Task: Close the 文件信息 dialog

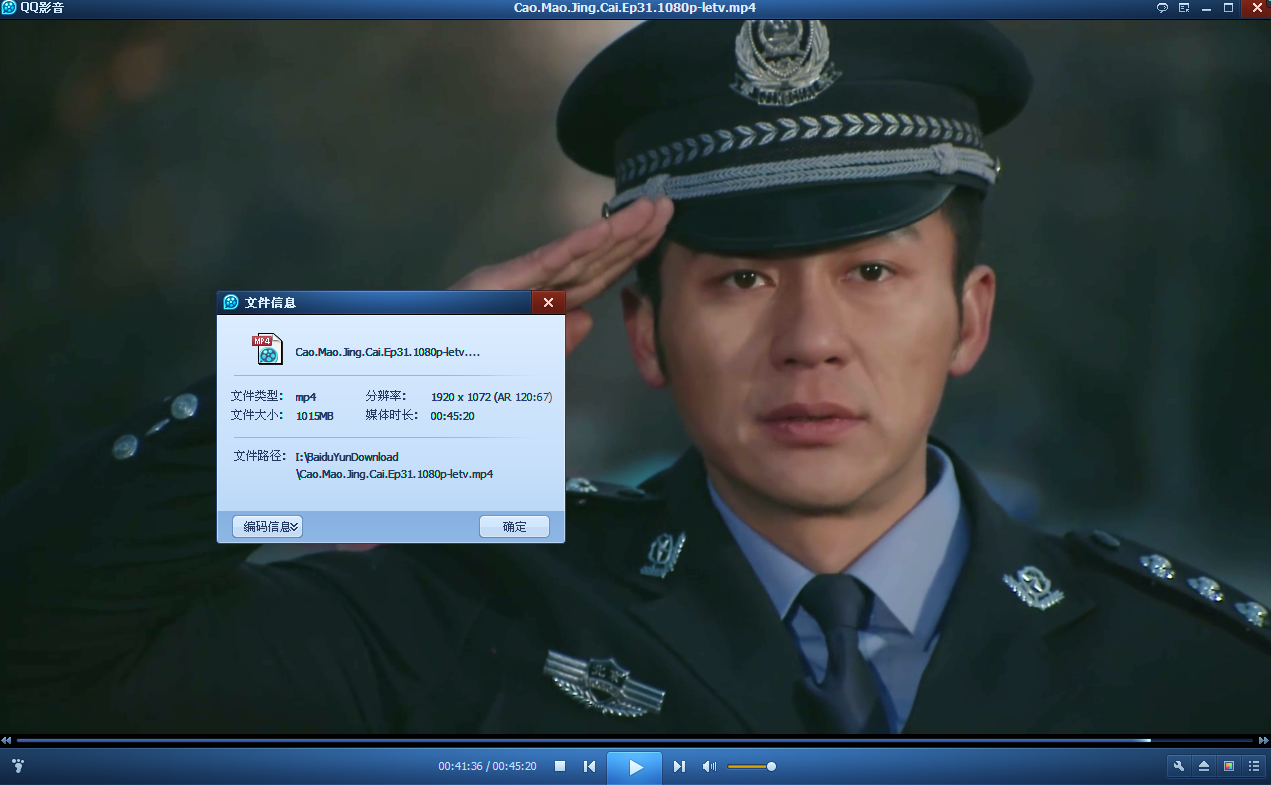Action: (x=548, y=301)
